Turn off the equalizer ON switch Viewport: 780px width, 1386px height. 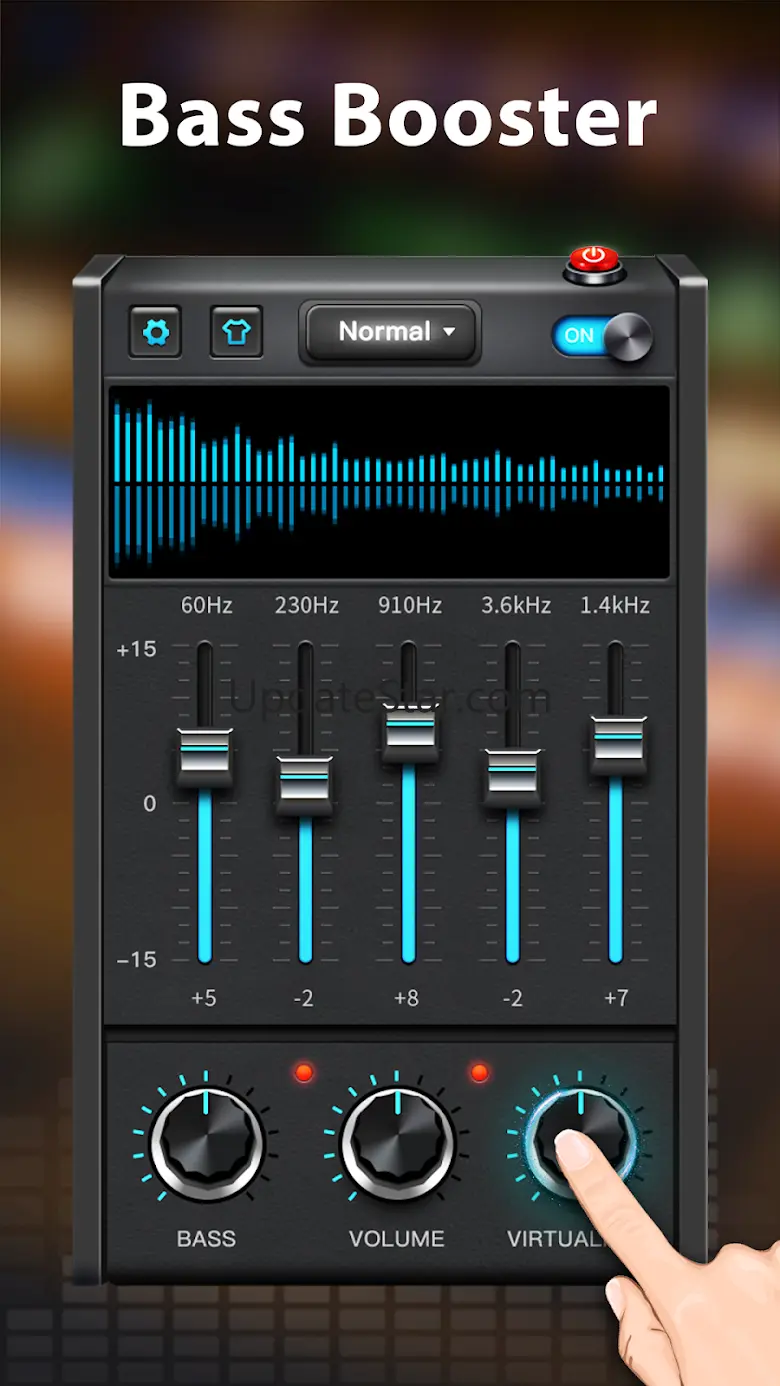[x=601, y=336]
